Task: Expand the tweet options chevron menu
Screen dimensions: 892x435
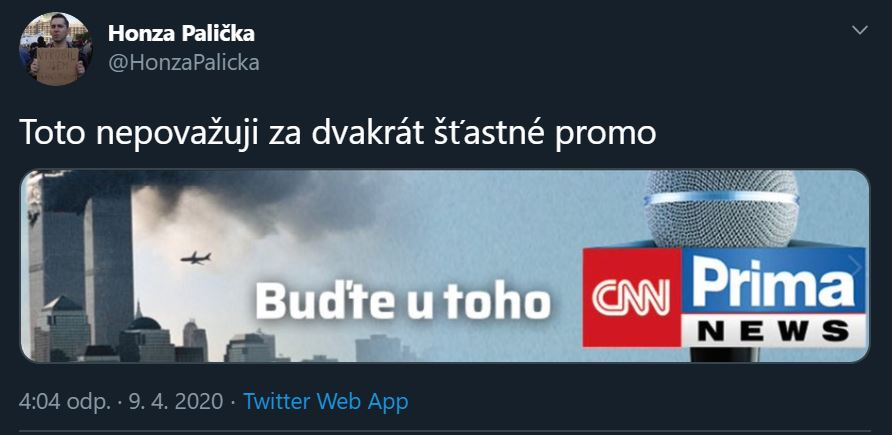Action: pos(860,30)
